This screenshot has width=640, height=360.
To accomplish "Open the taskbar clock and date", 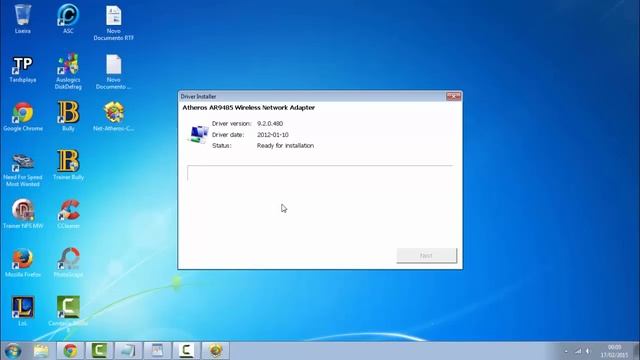I will (x=614, y=351).
